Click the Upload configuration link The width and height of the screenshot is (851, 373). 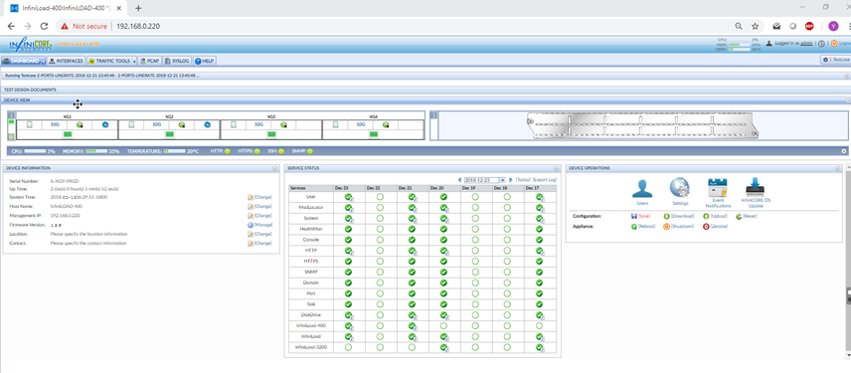pos(719,216)
